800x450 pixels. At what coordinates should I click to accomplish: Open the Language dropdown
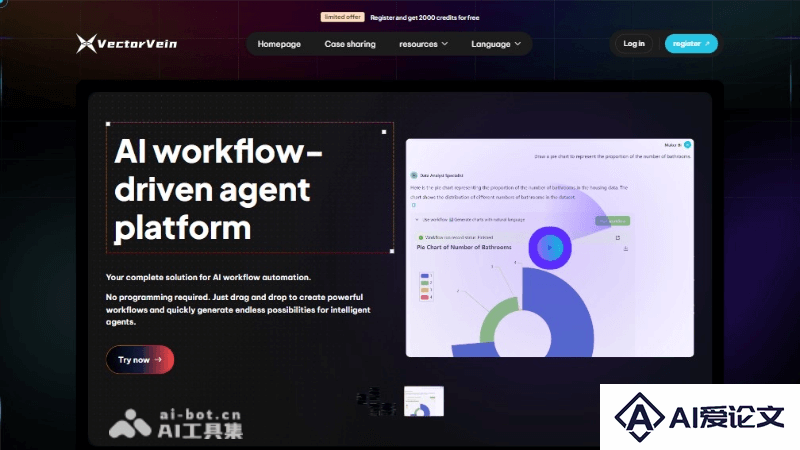[496, 44]
